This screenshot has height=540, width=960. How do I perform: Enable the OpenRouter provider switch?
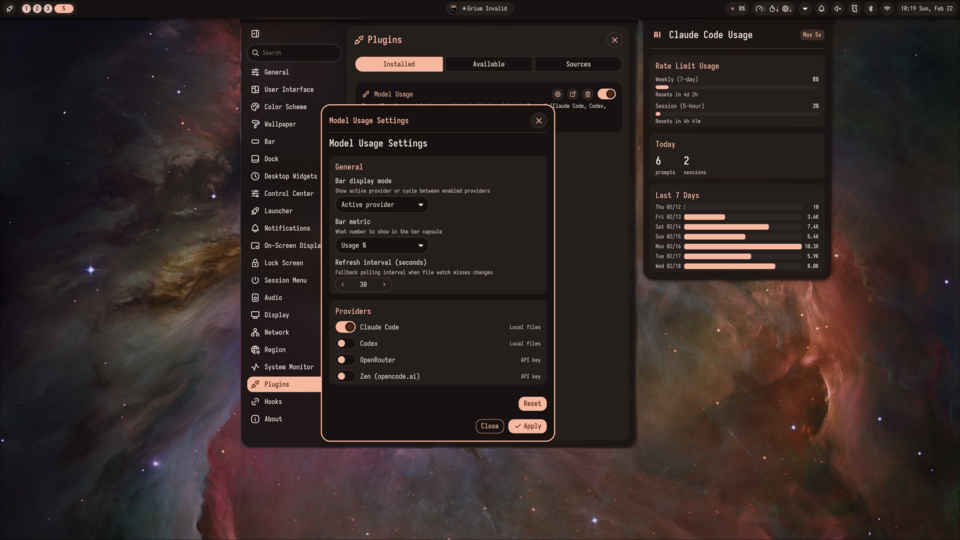345,360
